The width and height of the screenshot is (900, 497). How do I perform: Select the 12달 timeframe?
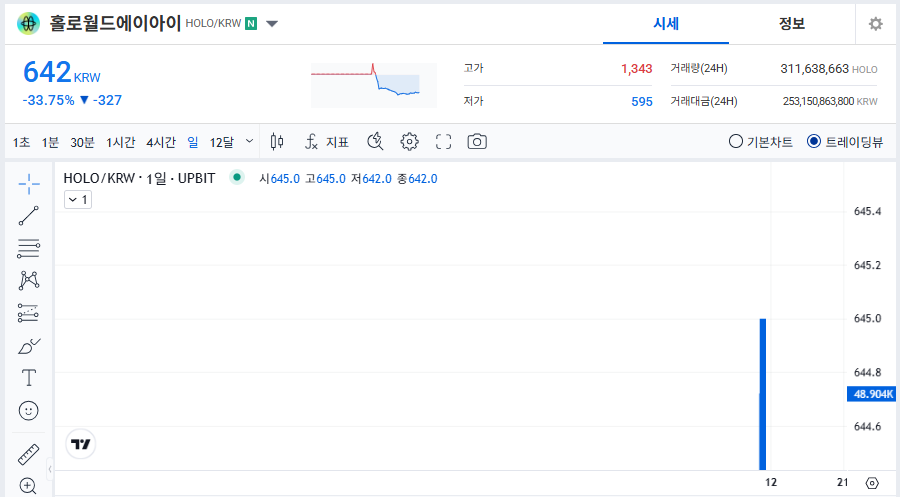222,142
